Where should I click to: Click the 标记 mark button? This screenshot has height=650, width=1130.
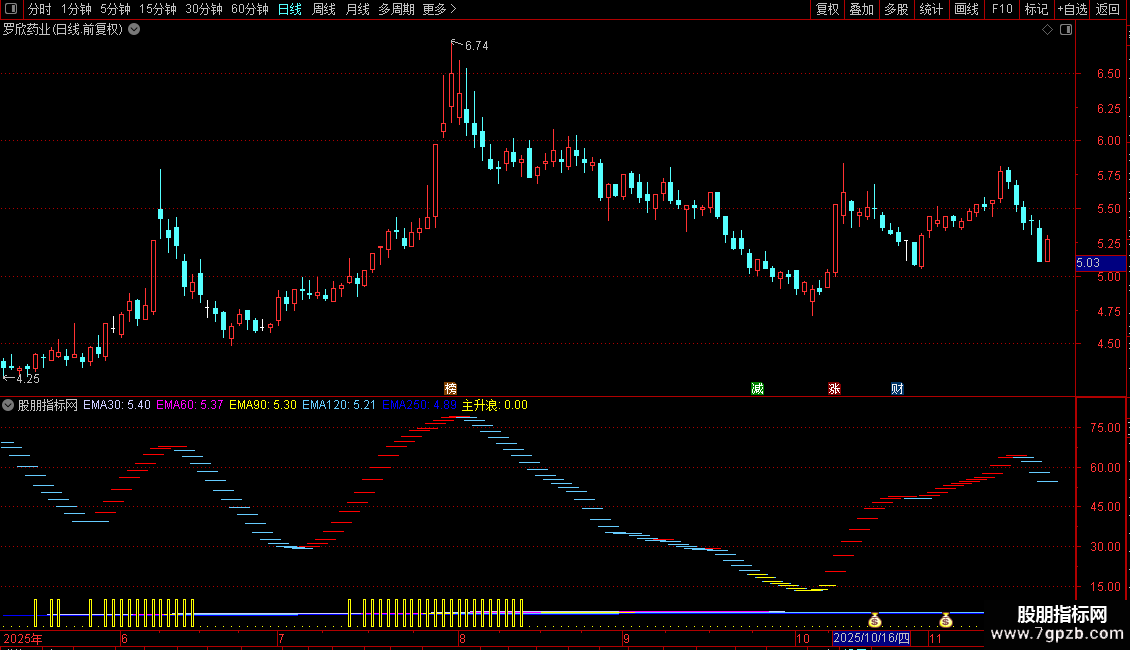point(1036,9)
